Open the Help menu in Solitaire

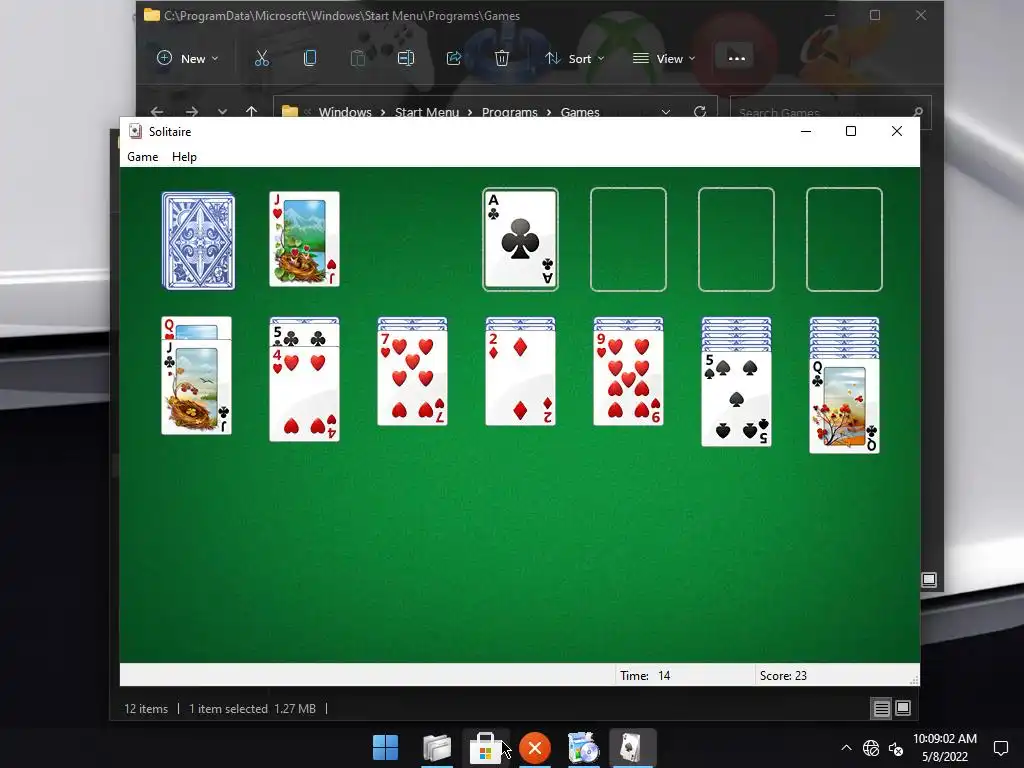click(x=184, y=157)
